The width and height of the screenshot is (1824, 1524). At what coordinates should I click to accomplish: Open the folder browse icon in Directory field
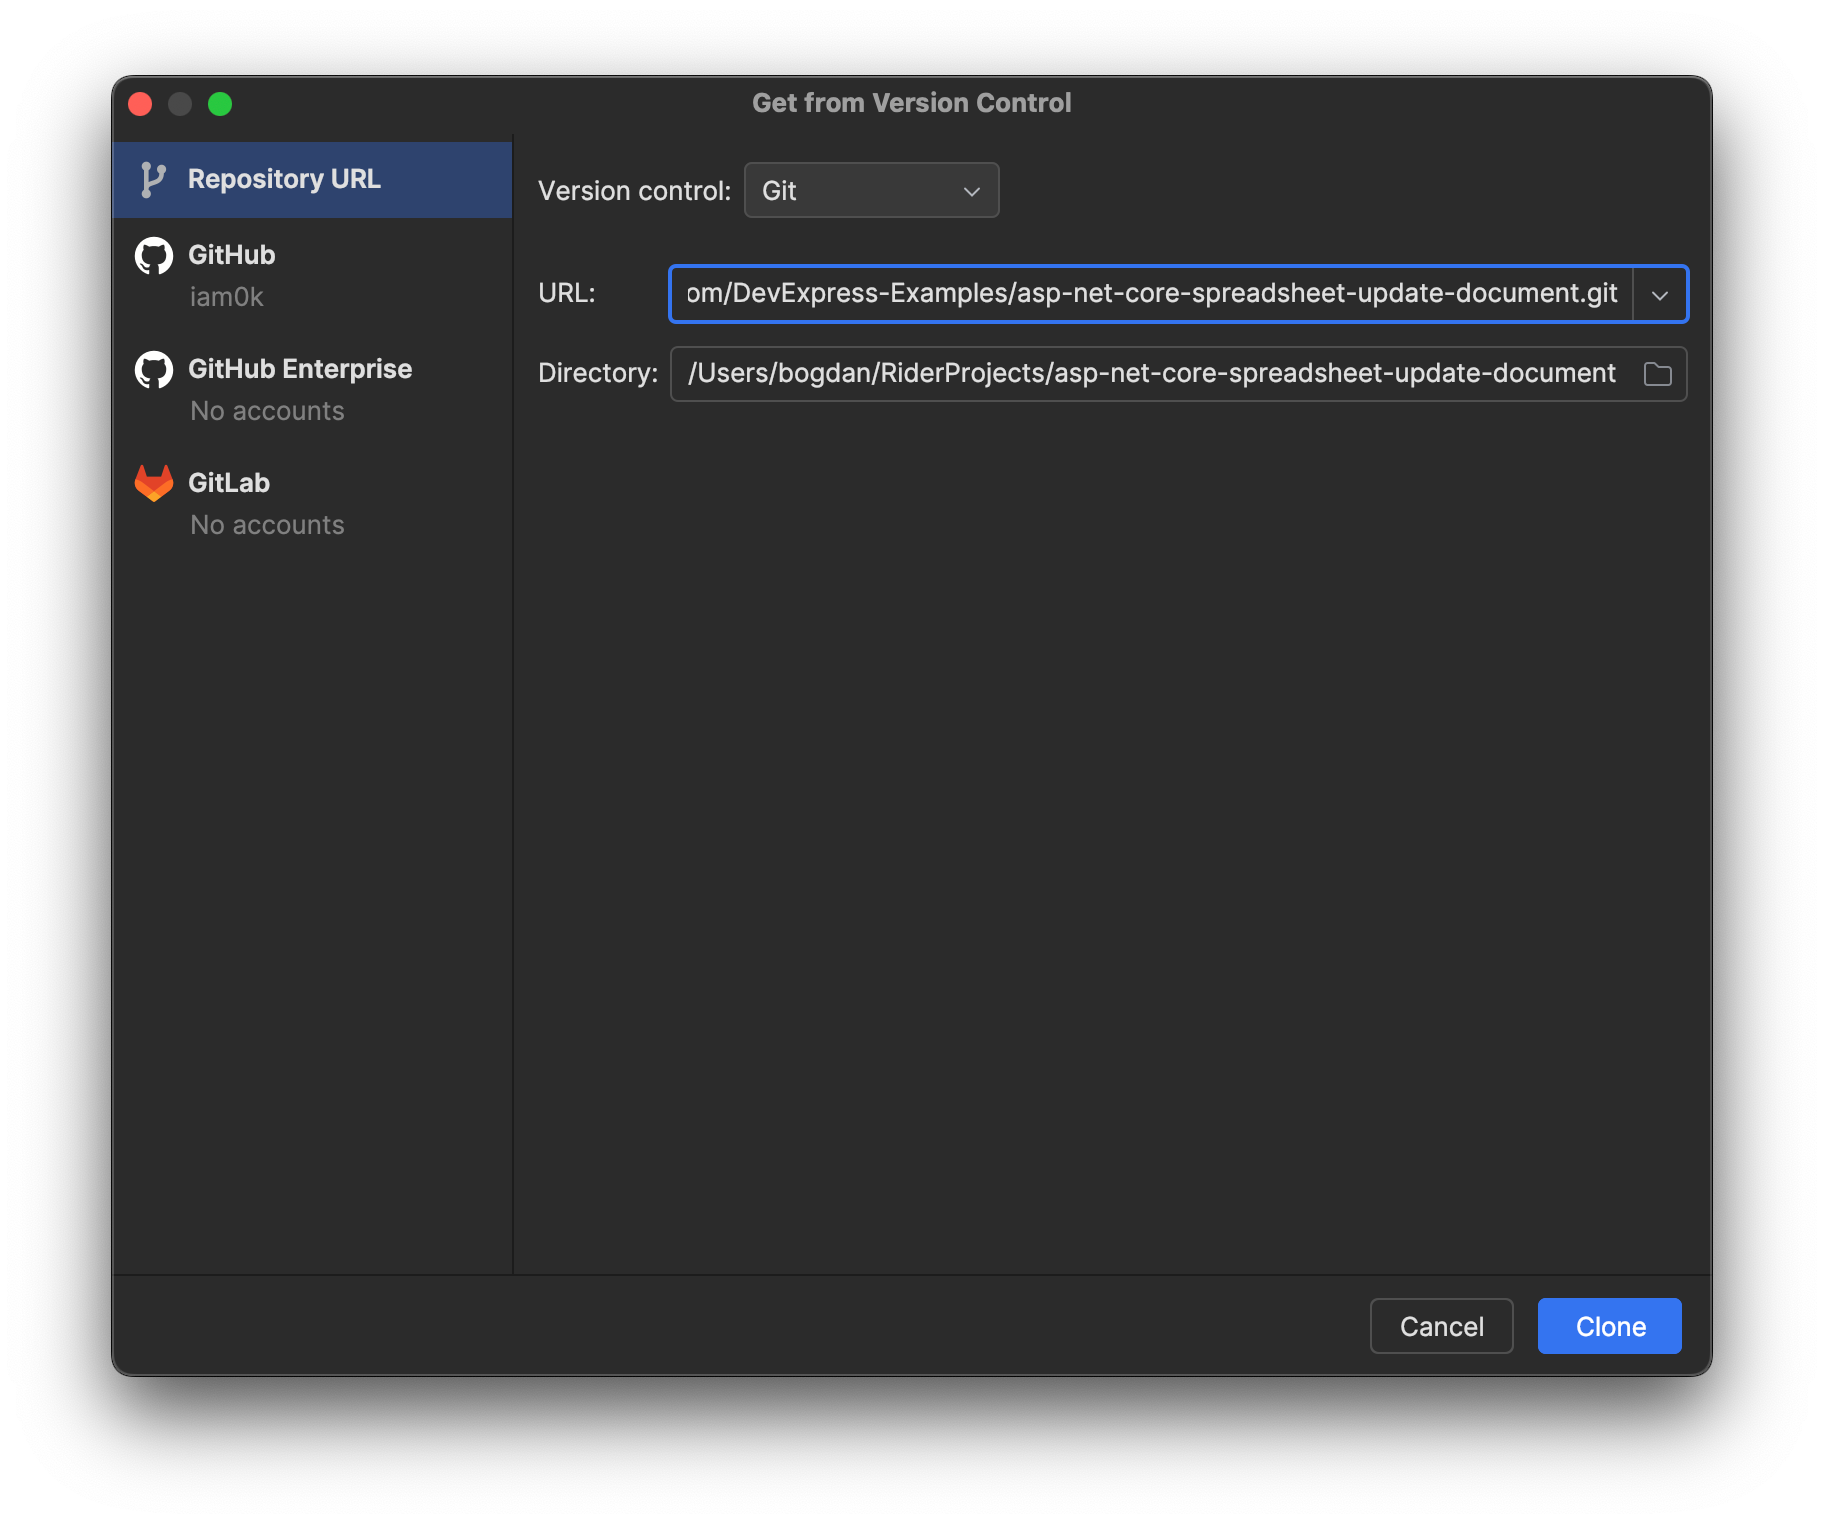(x=1657, y=374)
